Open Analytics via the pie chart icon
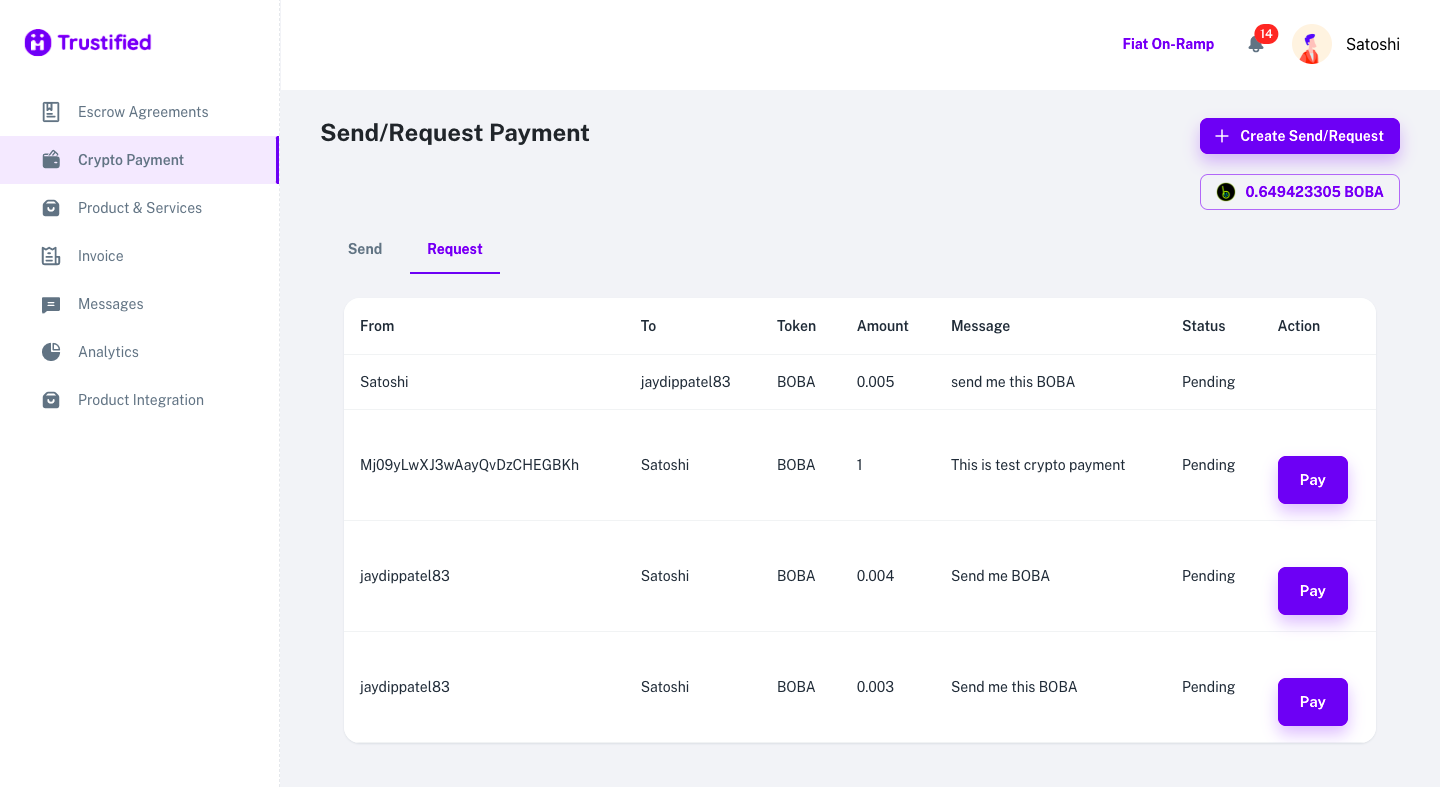1440x787 pixels. [x=51, y=352]
